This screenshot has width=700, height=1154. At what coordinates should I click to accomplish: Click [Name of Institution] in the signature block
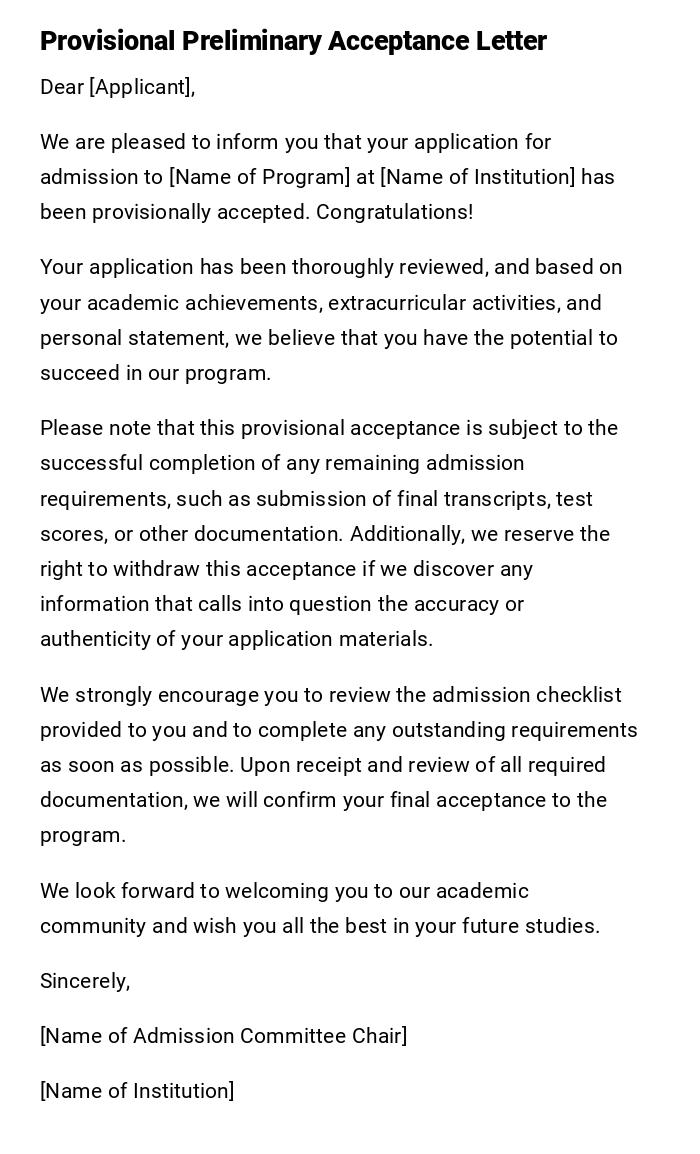137,1091
